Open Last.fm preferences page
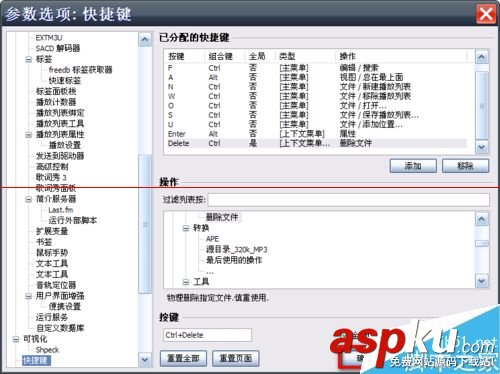 (61, 210)
